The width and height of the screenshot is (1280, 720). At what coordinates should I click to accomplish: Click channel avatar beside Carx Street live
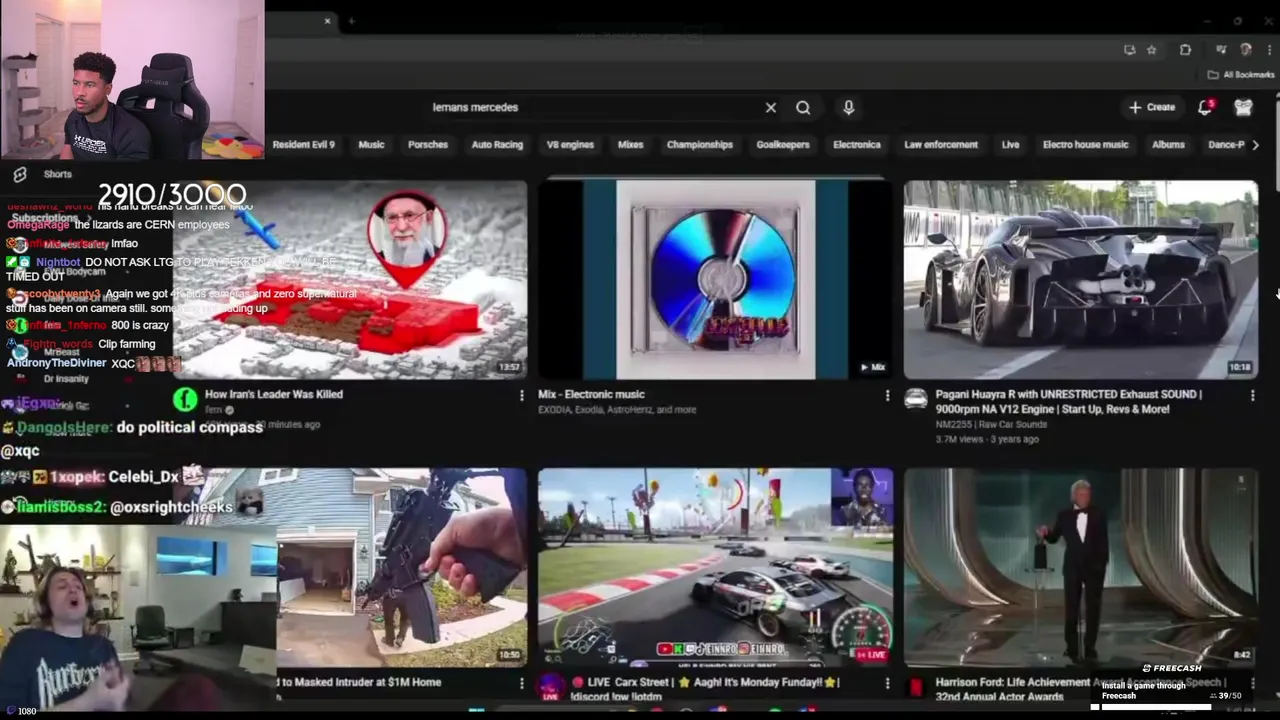[x=550, y=686]
